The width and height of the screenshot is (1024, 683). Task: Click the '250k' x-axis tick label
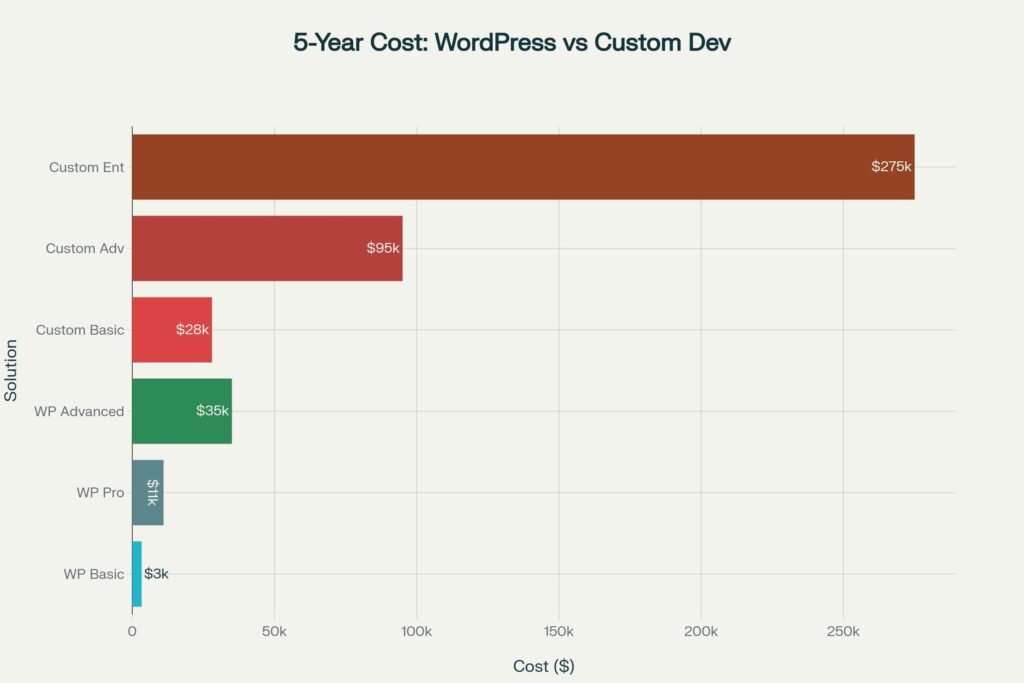coord(843,631)
